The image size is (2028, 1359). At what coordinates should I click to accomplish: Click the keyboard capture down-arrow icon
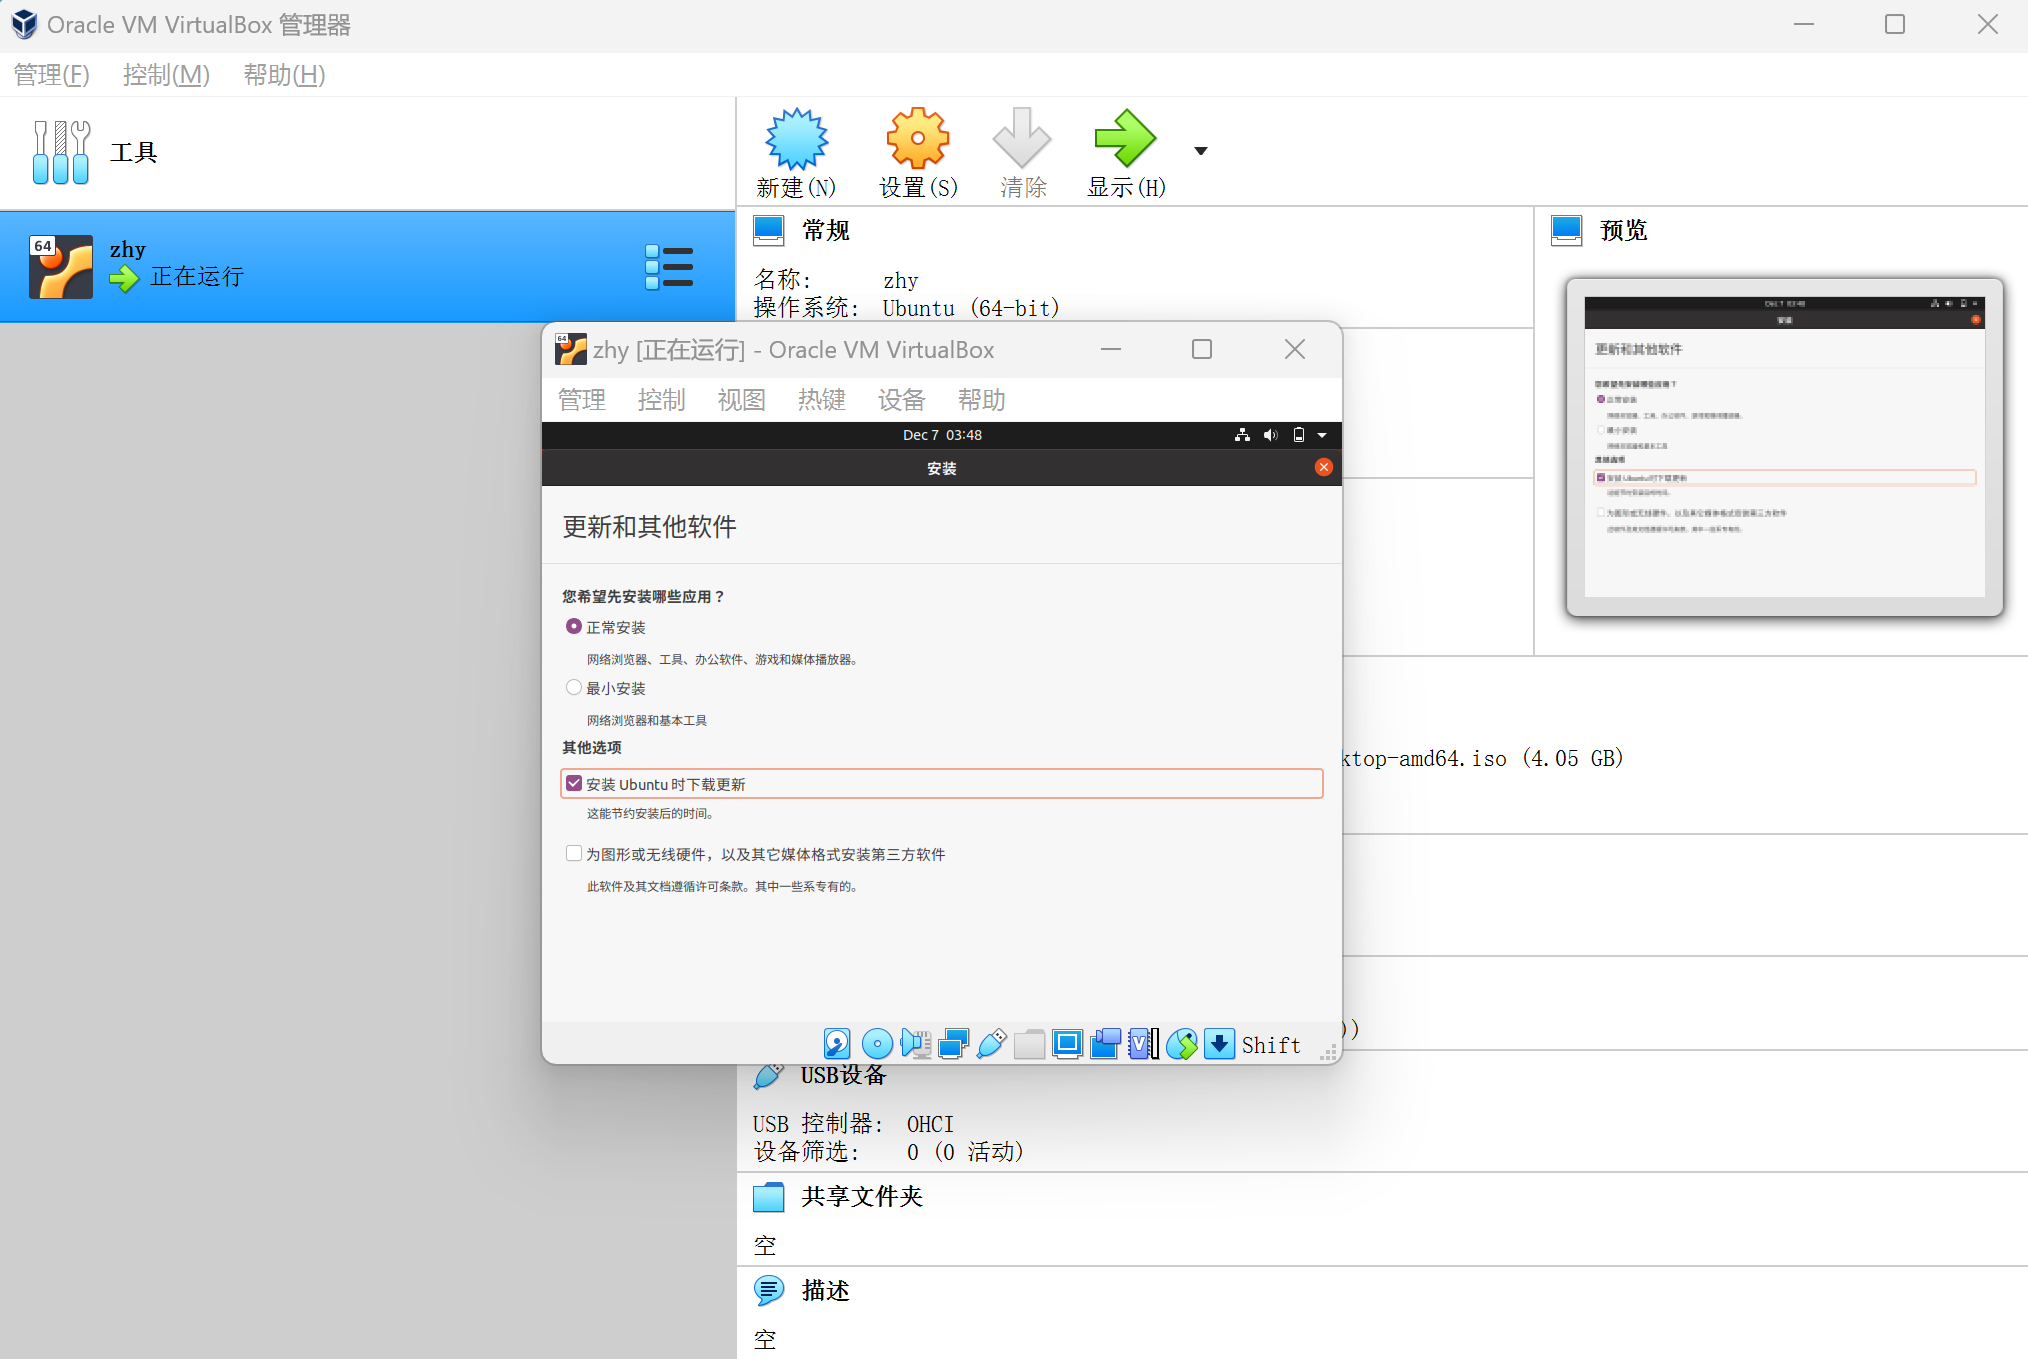(1220, 1044)
